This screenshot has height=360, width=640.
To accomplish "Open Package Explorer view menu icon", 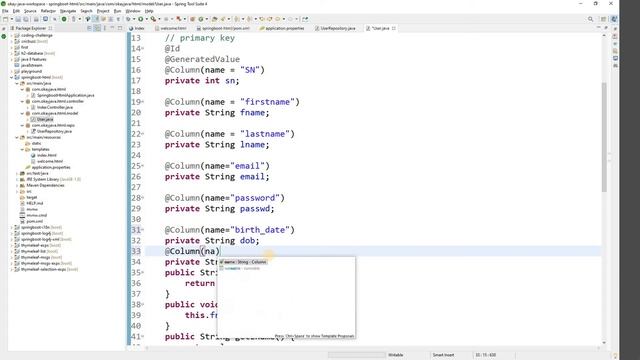I will tap(105, 28).
